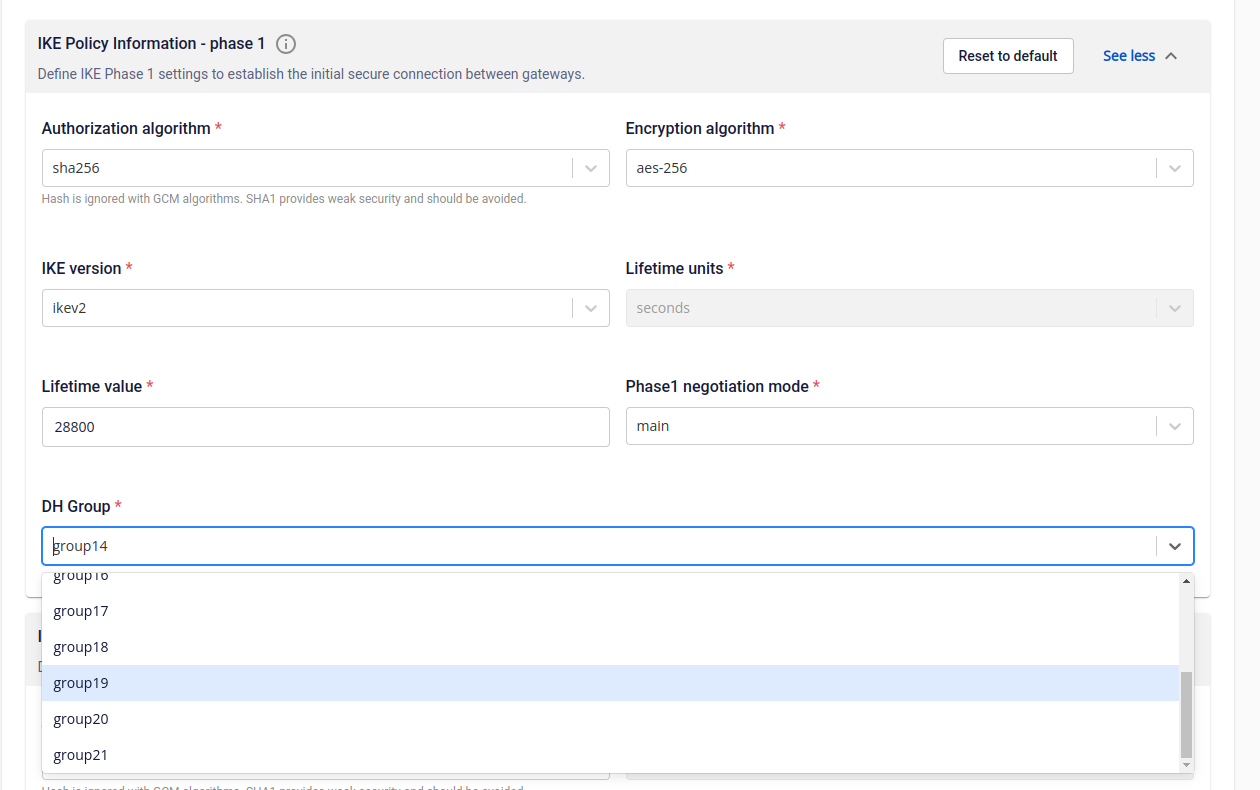
Task: Click the DH Group list scroll-down arrow
Action: click(1187, 765)
